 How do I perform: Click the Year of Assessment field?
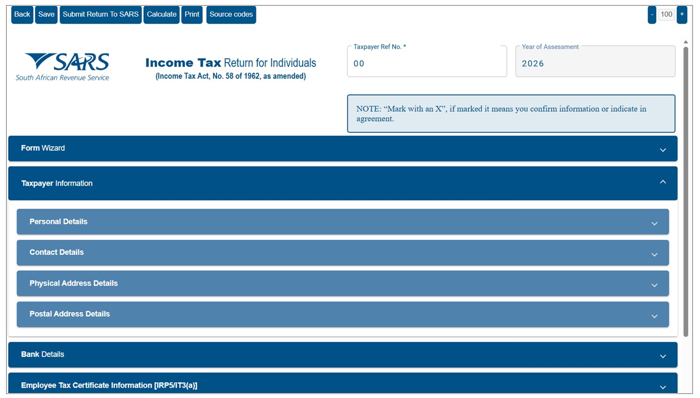pos(595,61)
